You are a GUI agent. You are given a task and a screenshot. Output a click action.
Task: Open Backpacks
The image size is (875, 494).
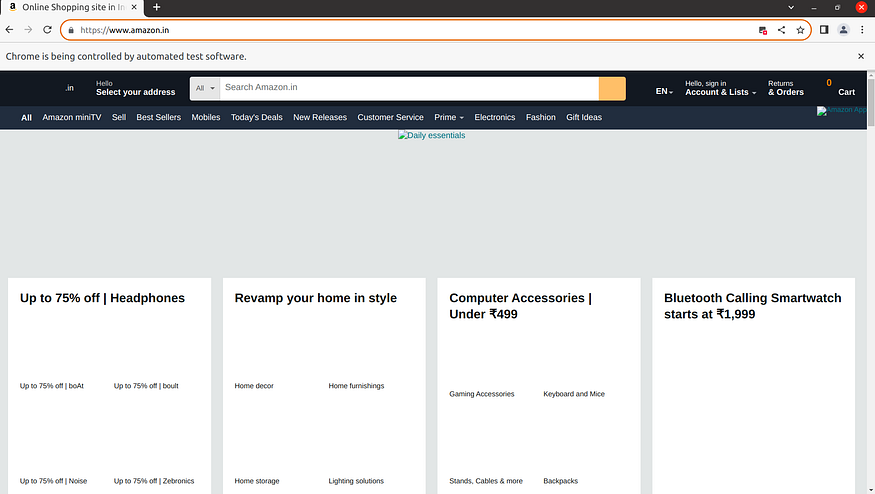(560, 481)
